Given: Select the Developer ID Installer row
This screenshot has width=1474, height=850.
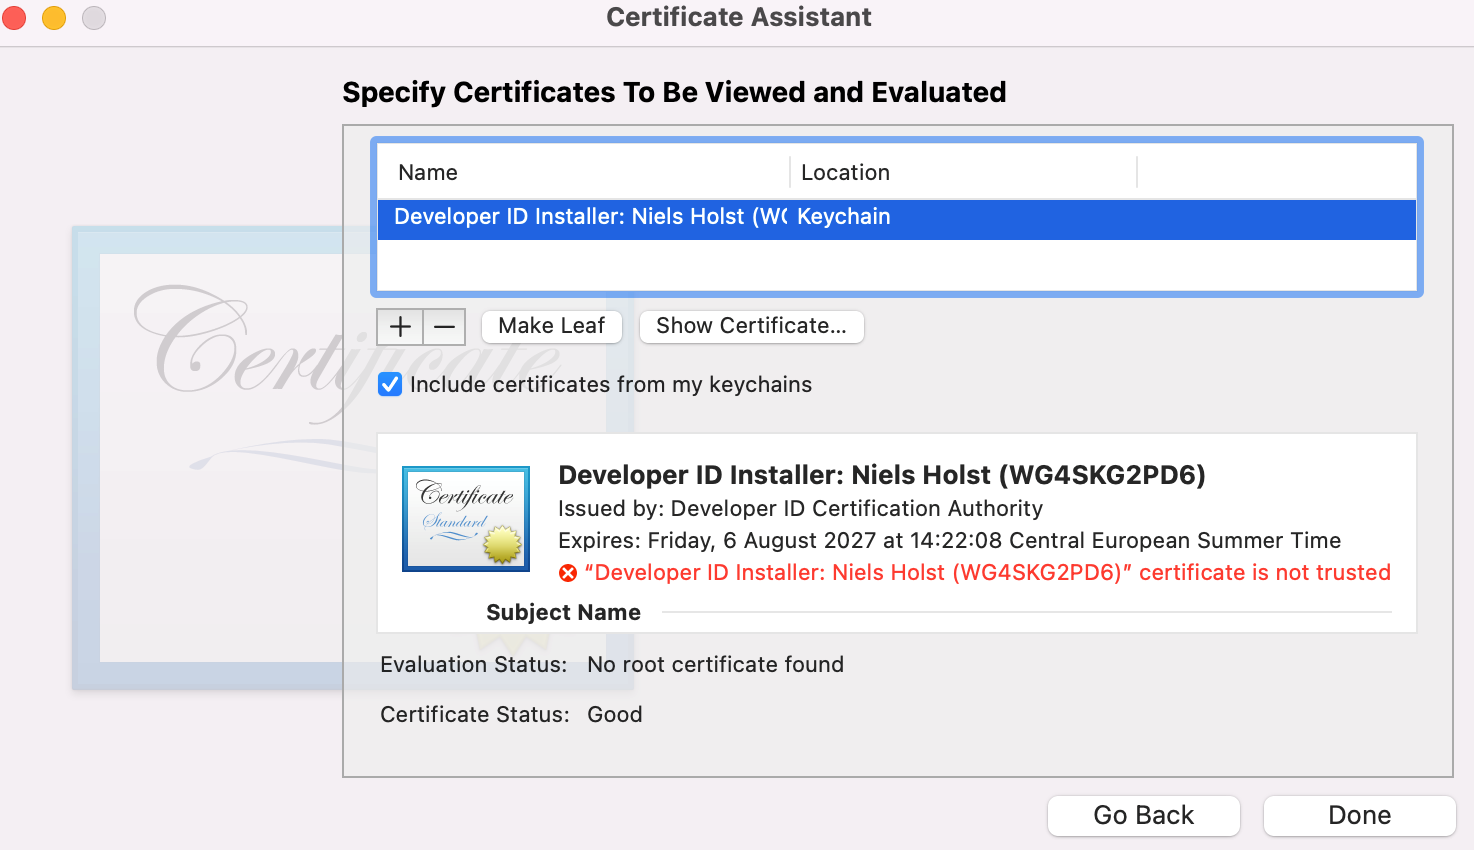Looking at the screenshot, I should tap(590, 217).
